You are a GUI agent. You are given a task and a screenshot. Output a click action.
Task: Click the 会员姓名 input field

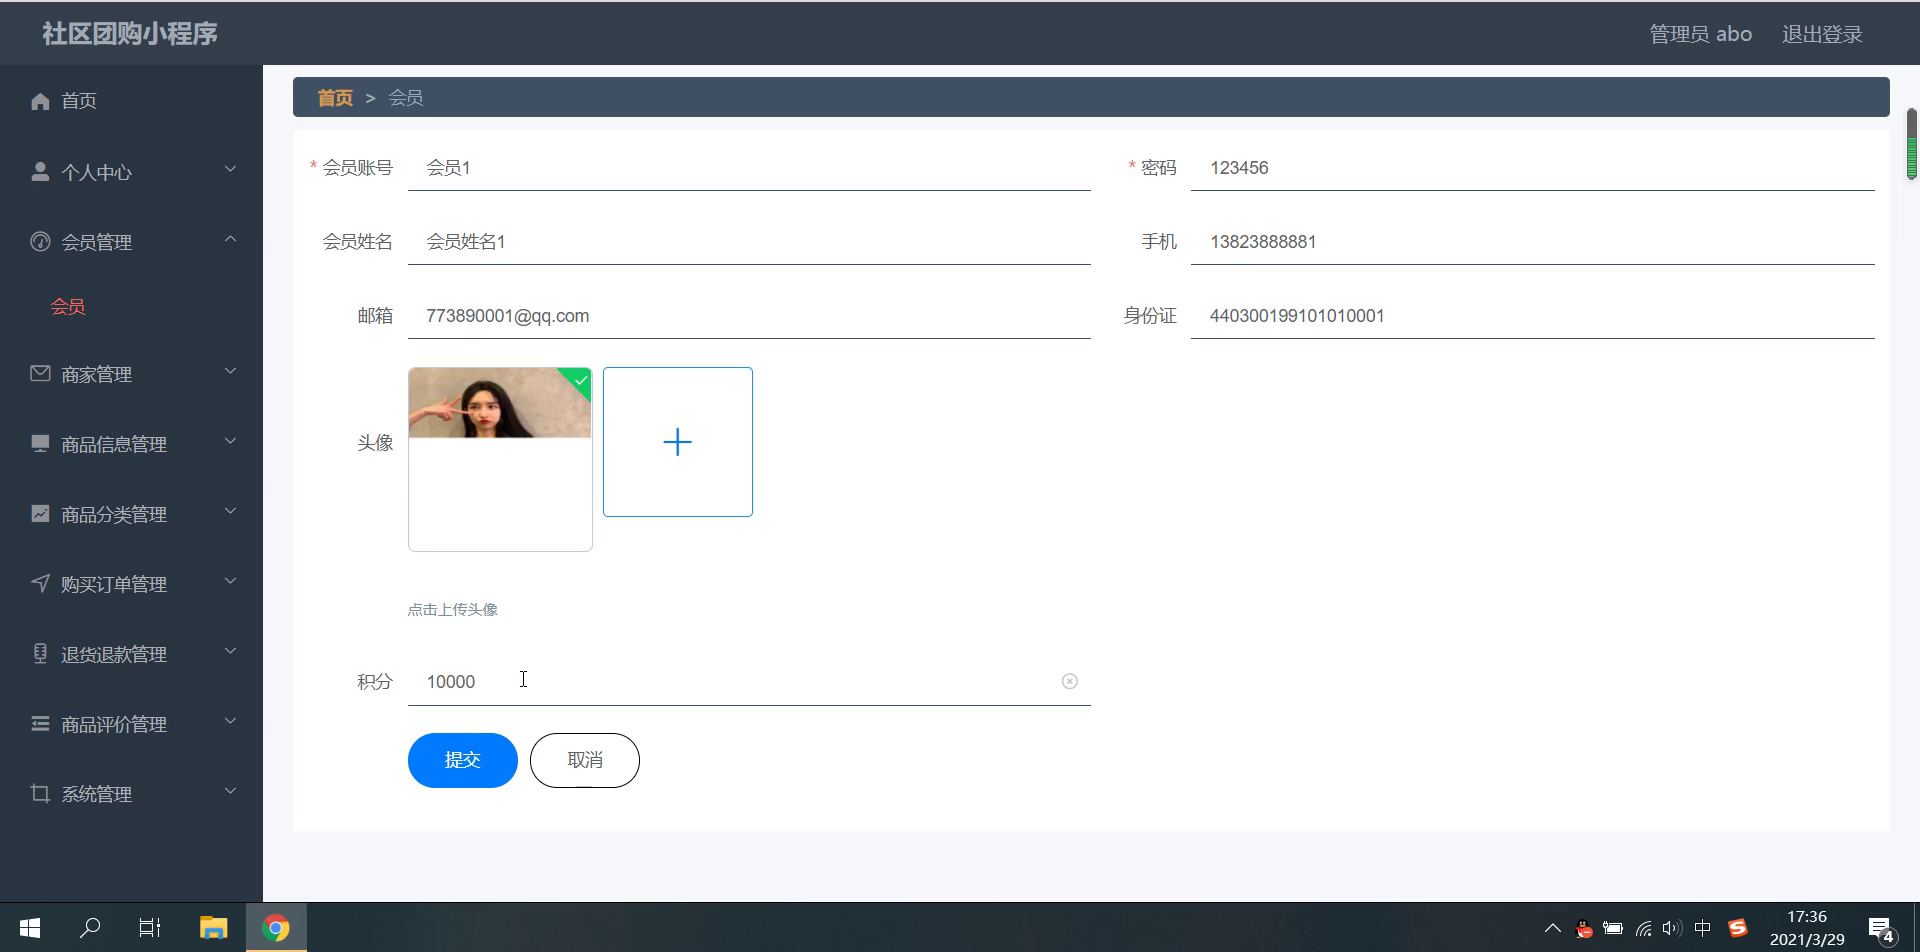pos(749,242)
